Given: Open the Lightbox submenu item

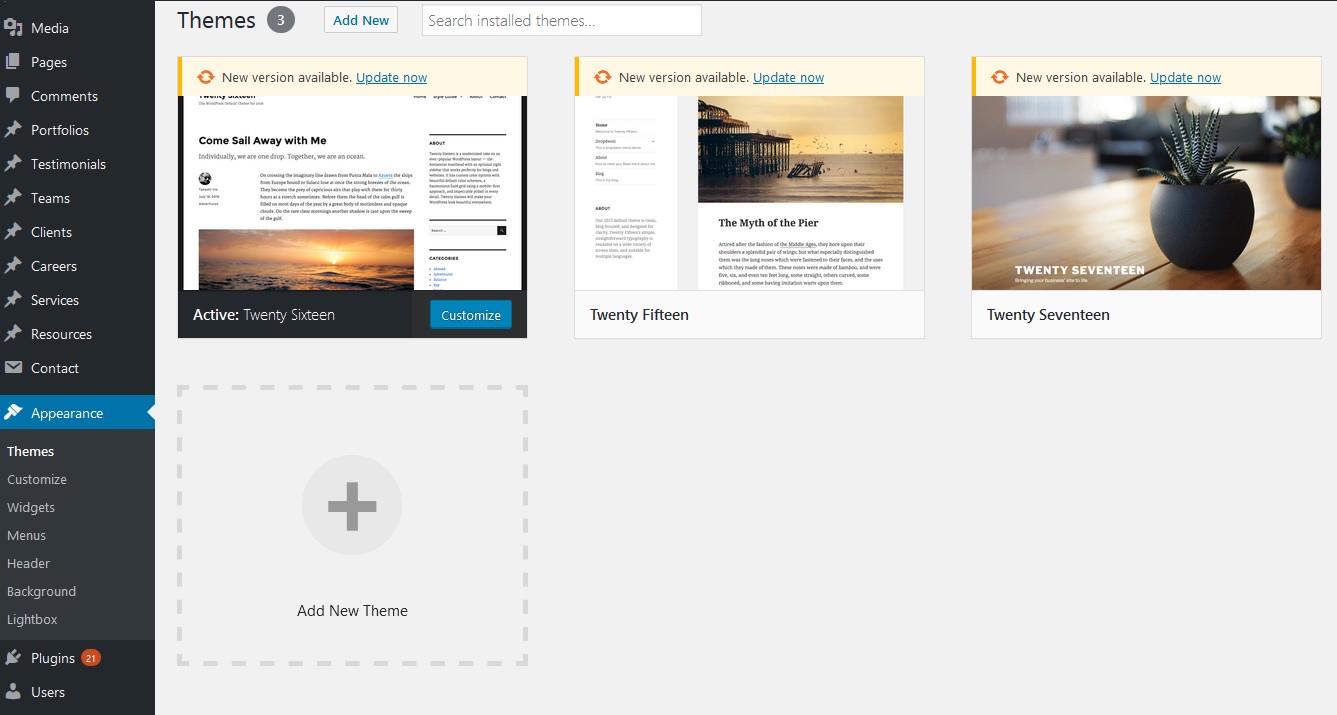Looking at the screenshot, I should 32,619.
